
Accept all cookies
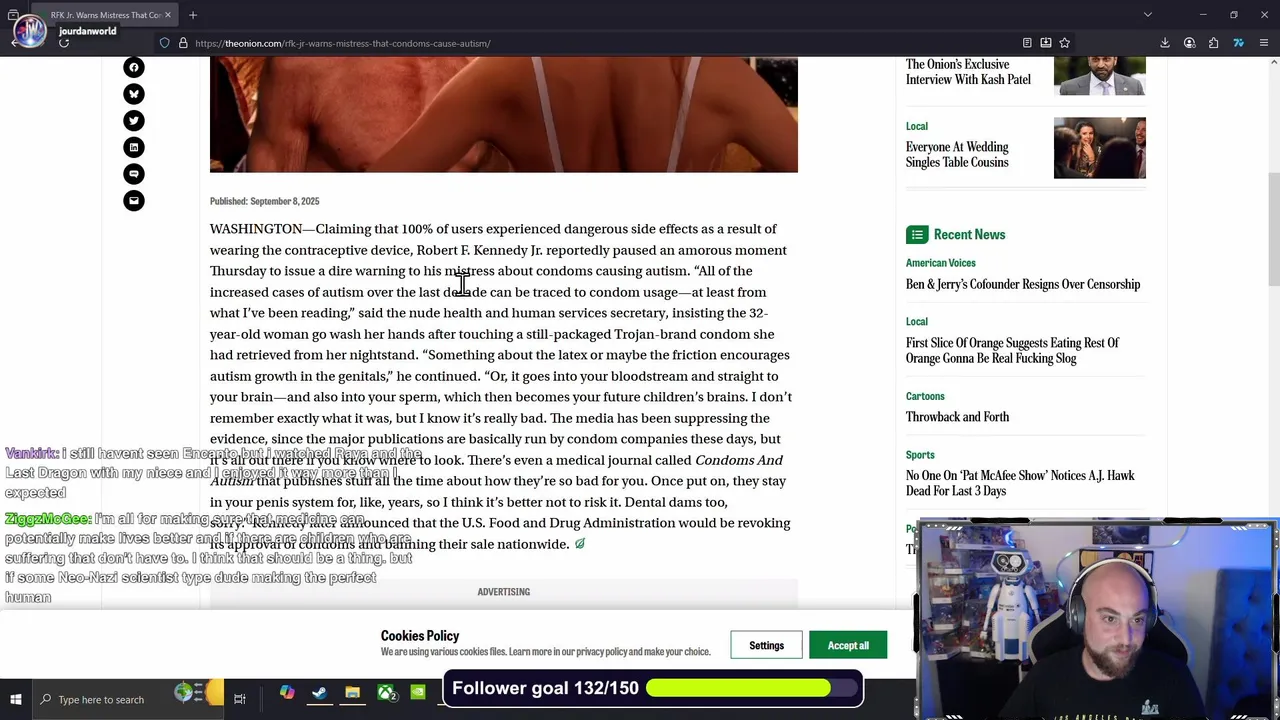point(848,645)
